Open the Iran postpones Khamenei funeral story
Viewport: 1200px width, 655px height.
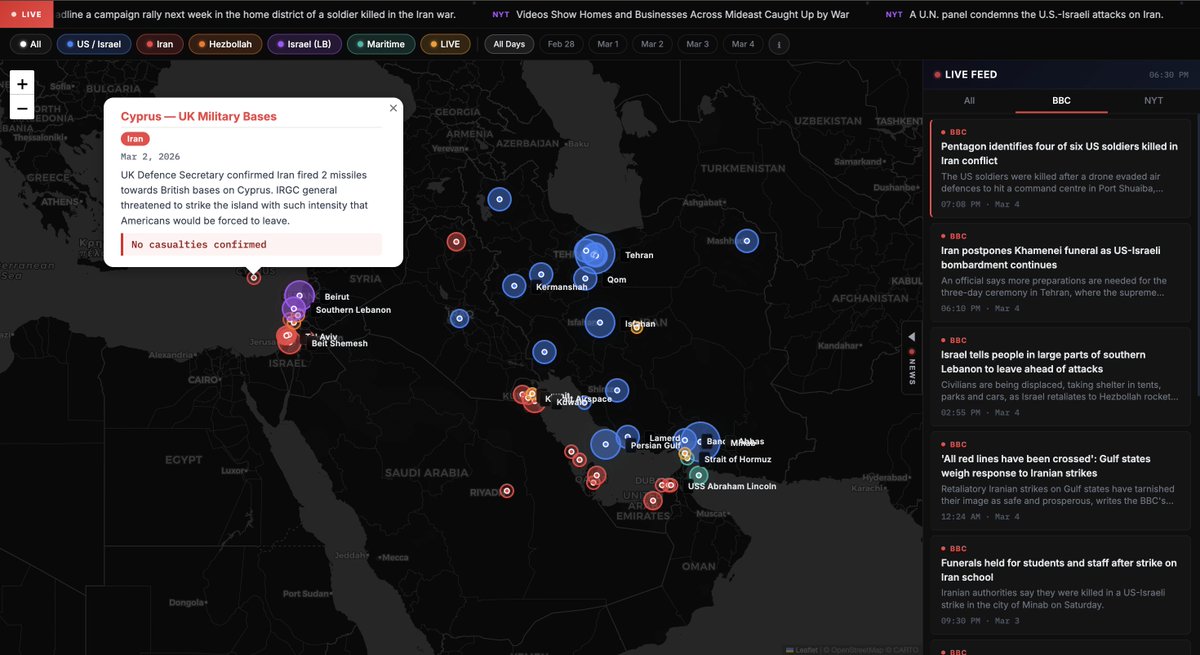point(1061,271)
